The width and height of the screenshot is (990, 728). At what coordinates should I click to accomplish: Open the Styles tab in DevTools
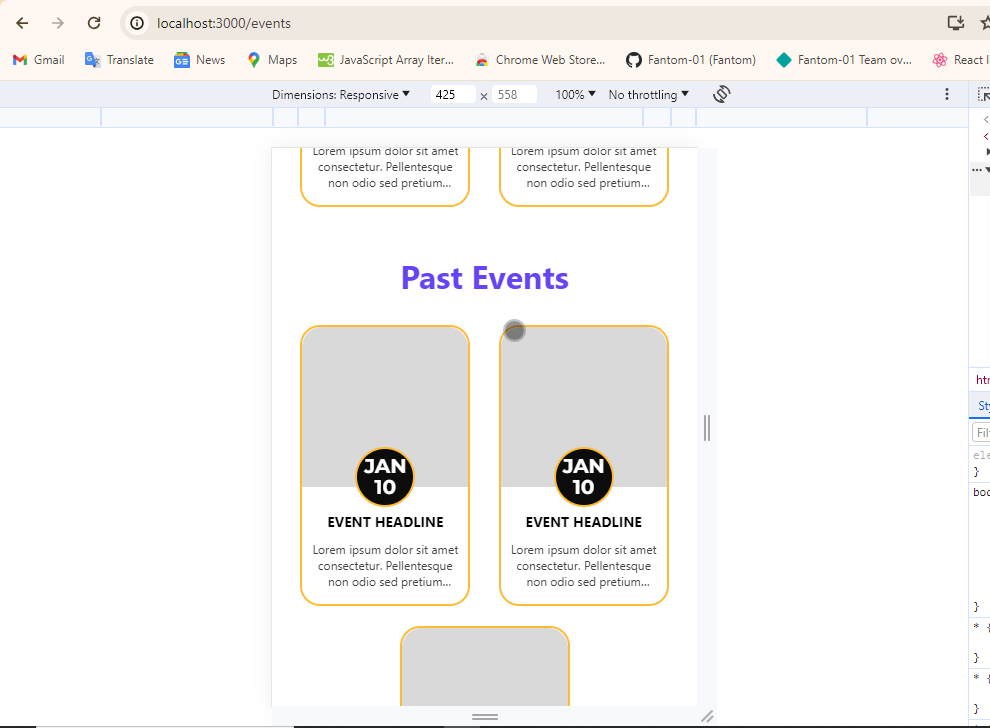coord(983,406)
